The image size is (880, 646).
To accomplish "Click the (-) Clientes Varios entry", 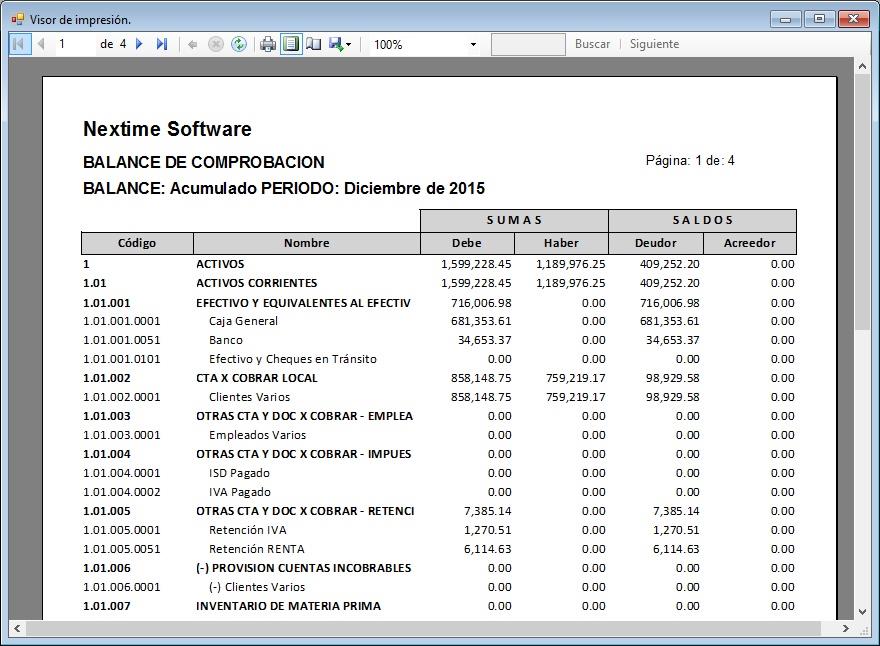I will point(256,587).
